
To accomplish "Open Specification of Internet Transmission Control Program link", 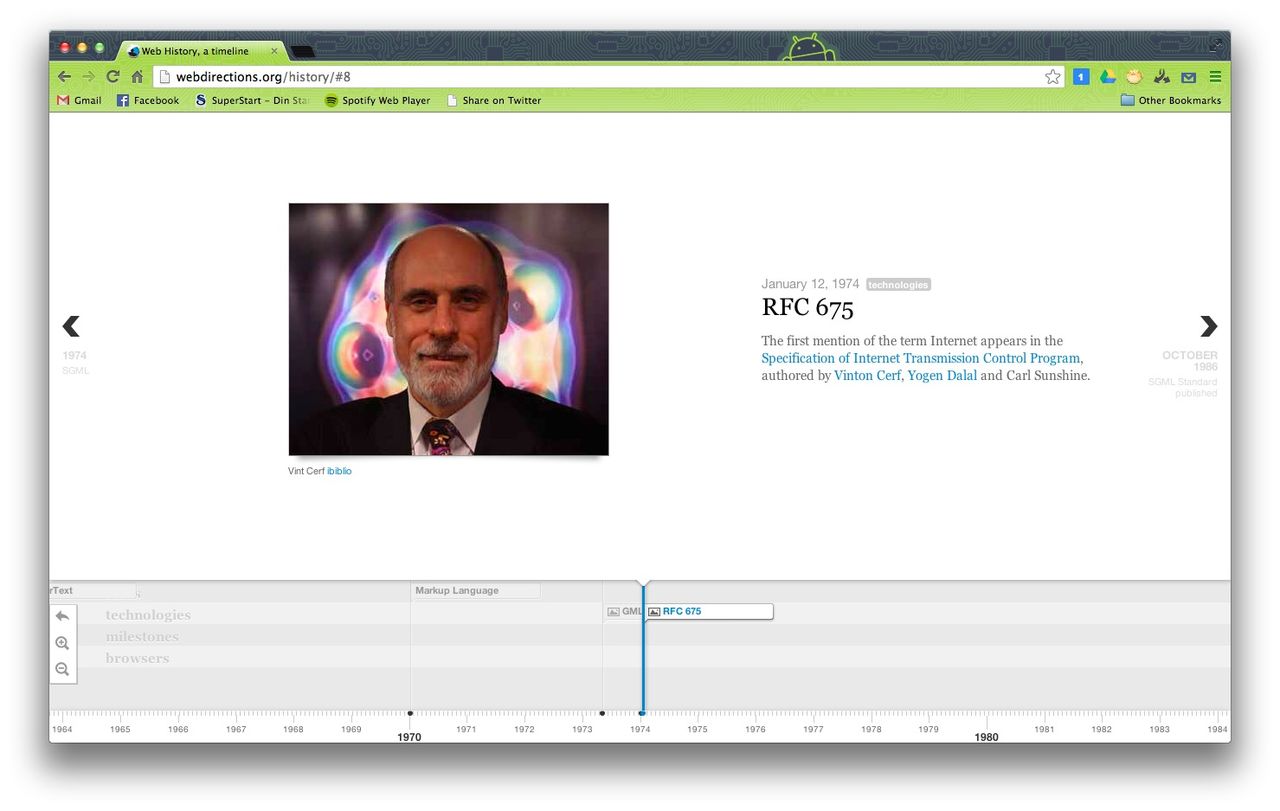I will tap(920, 358).
